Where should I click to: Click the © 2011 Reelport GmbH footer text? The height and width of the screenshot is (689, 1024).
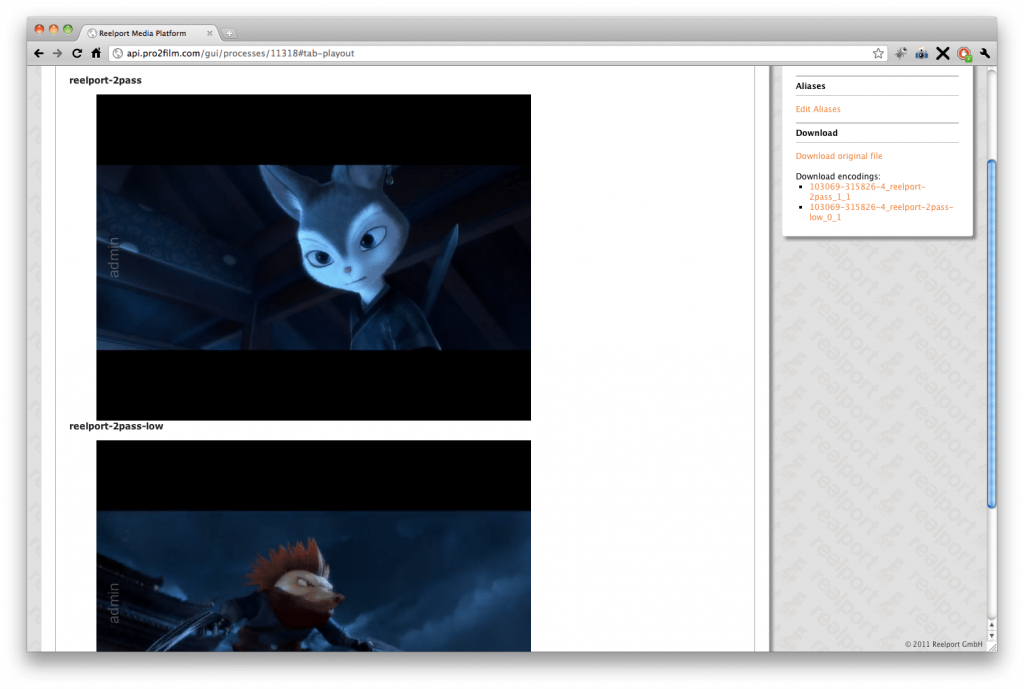(x=943, y=644)
